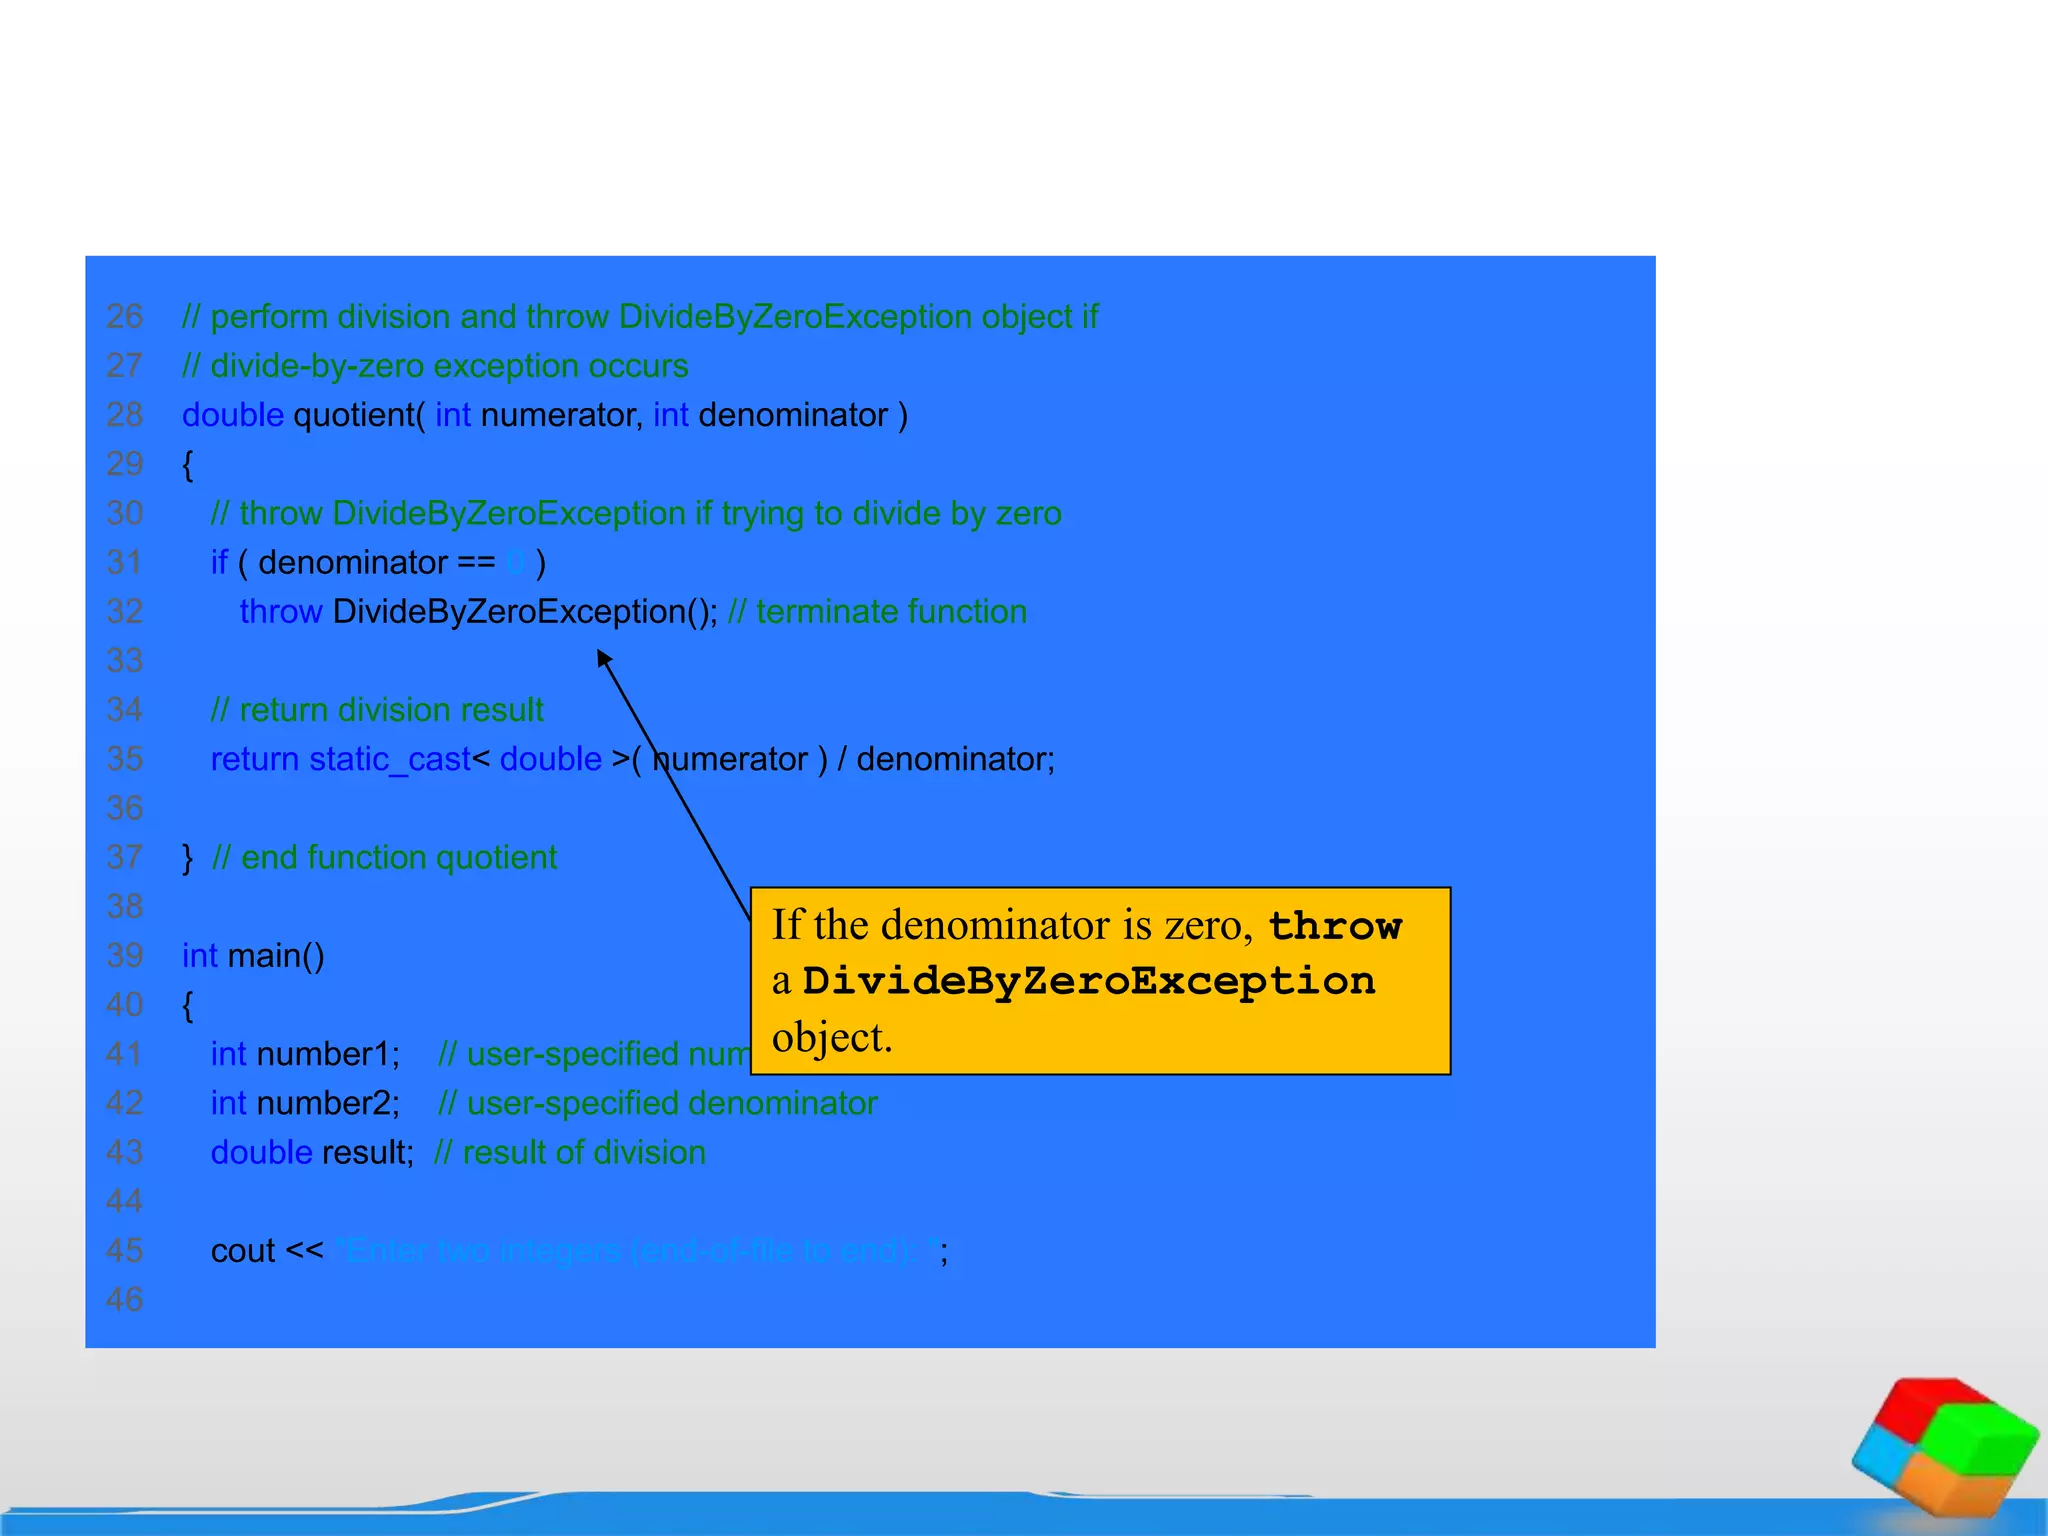Click the 'return static_cast' statement
This screenshot has width=2048, height=1536.
click(x=340, y=760)
